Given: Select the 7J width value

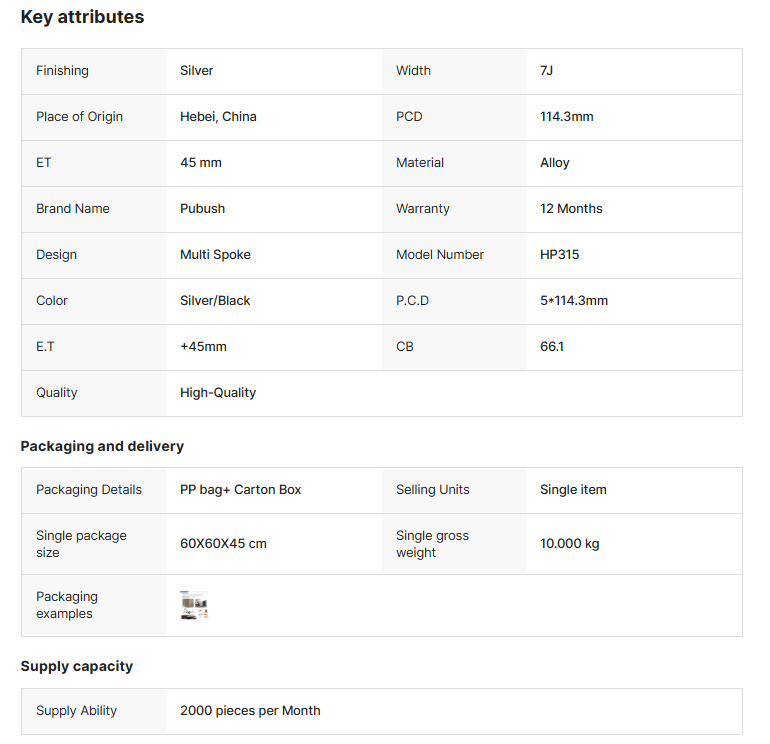Looking at the screenshot, I should [546, 71].
